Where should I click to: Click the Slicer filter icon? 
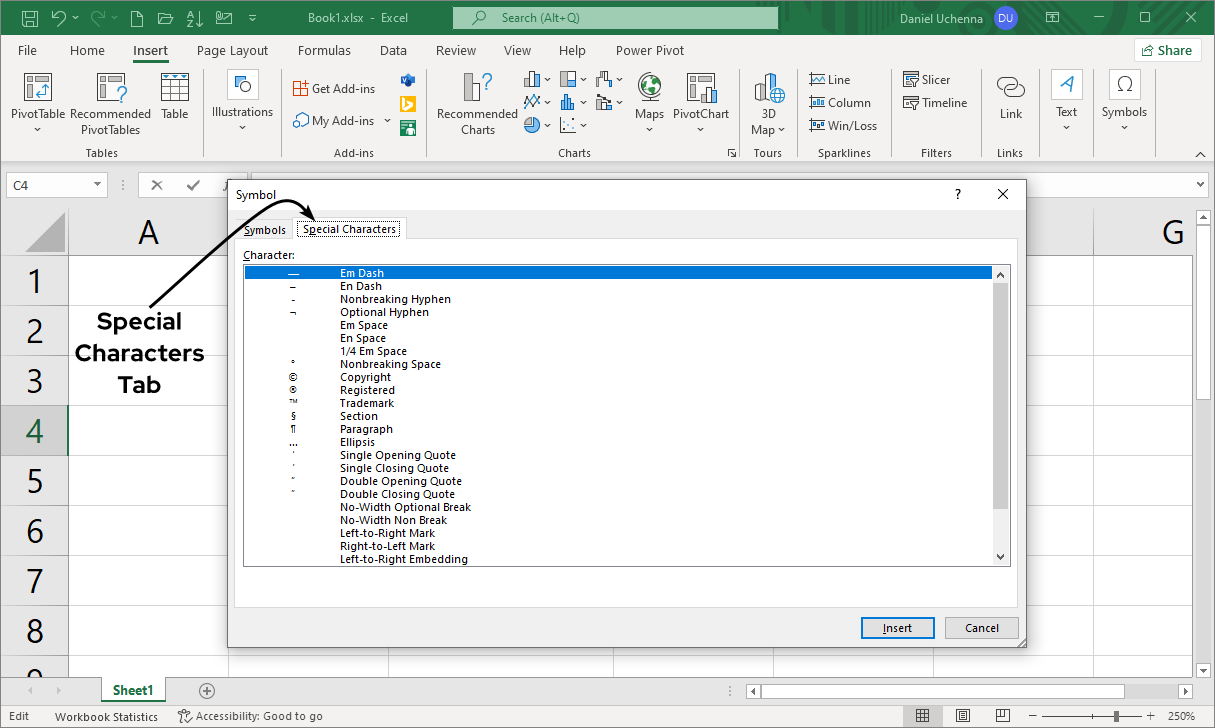[926, 80]
